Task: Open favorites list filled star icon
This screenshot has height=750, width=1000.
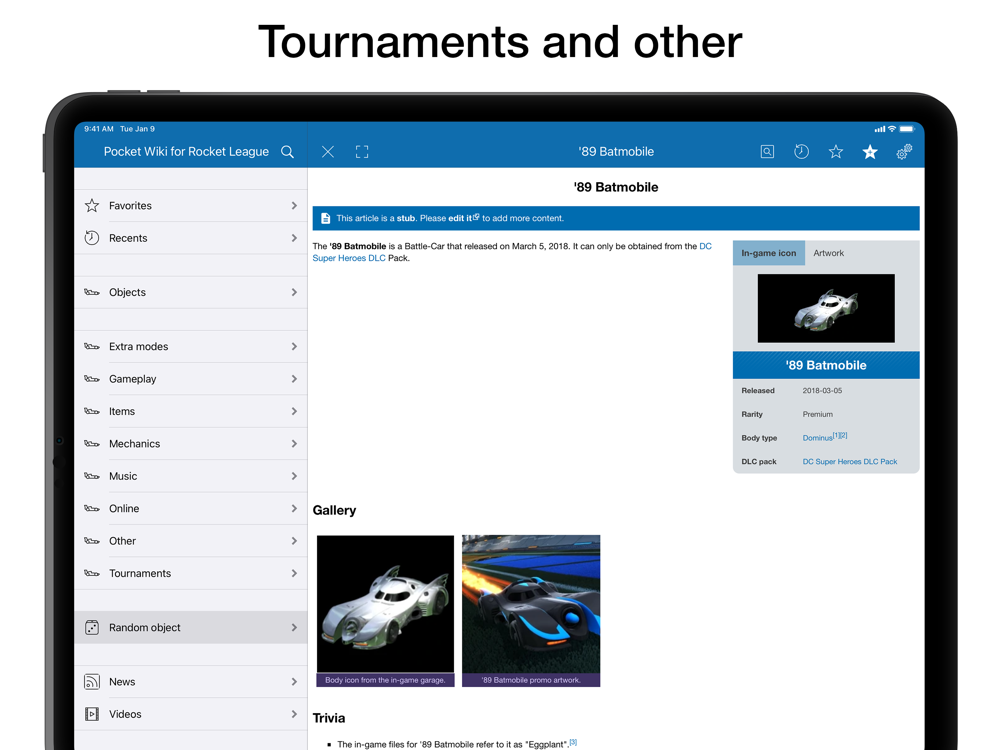Action: [x=870, y=152]
